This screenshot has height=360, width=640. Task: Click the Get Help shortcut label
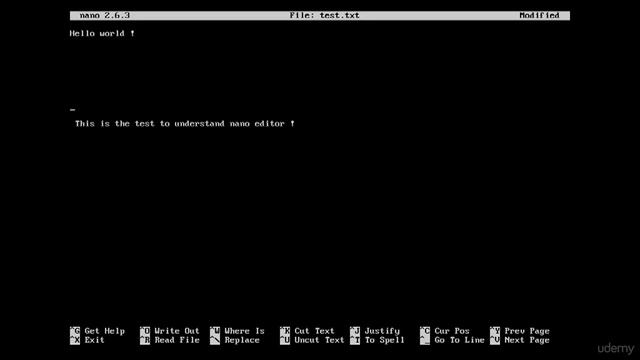(97, 331)
